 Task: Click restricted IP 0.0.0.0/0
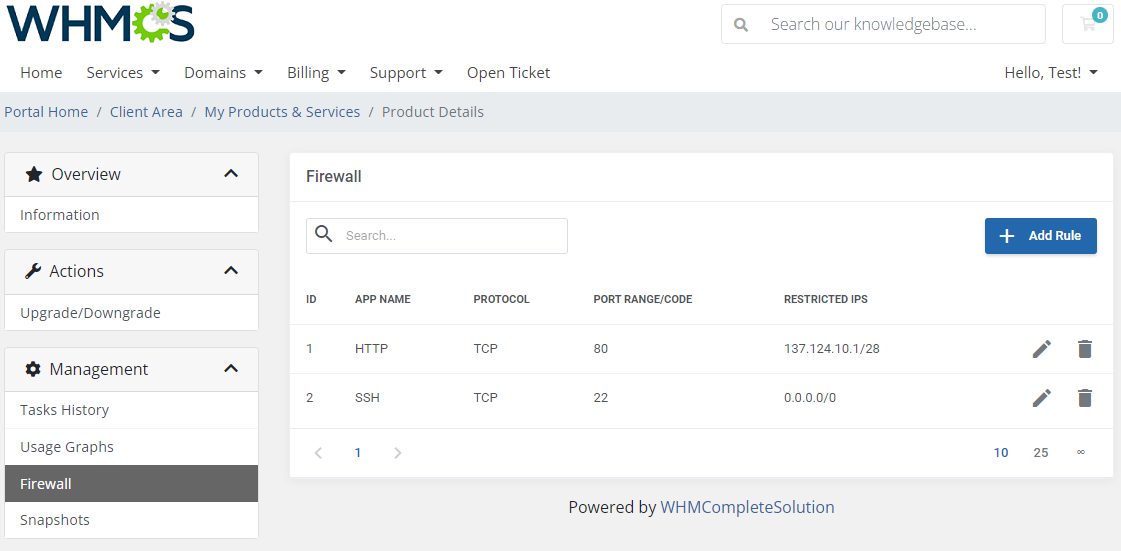point(809,397)
